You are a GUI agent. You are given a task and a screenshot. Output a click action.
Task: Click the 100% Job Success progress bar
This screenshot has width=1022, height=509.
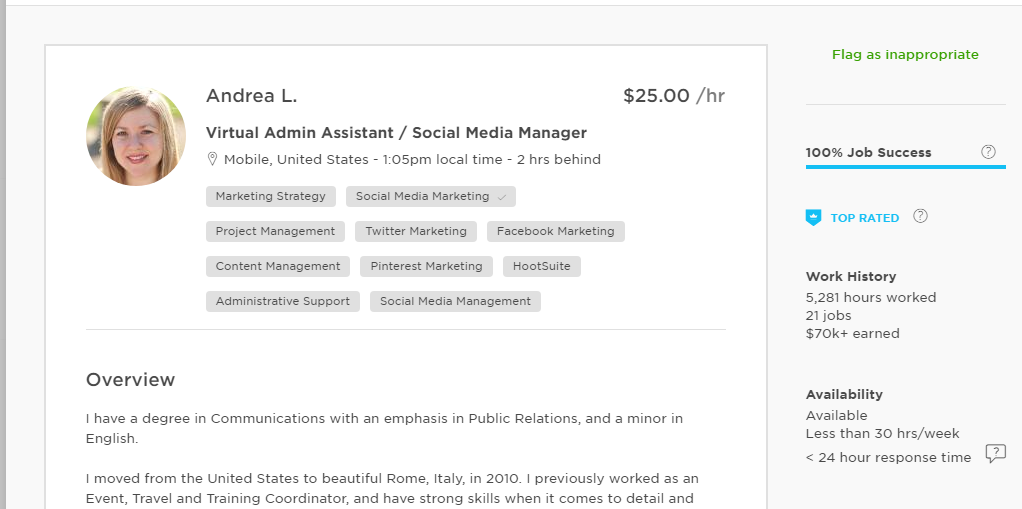click(x=905, y=167)
